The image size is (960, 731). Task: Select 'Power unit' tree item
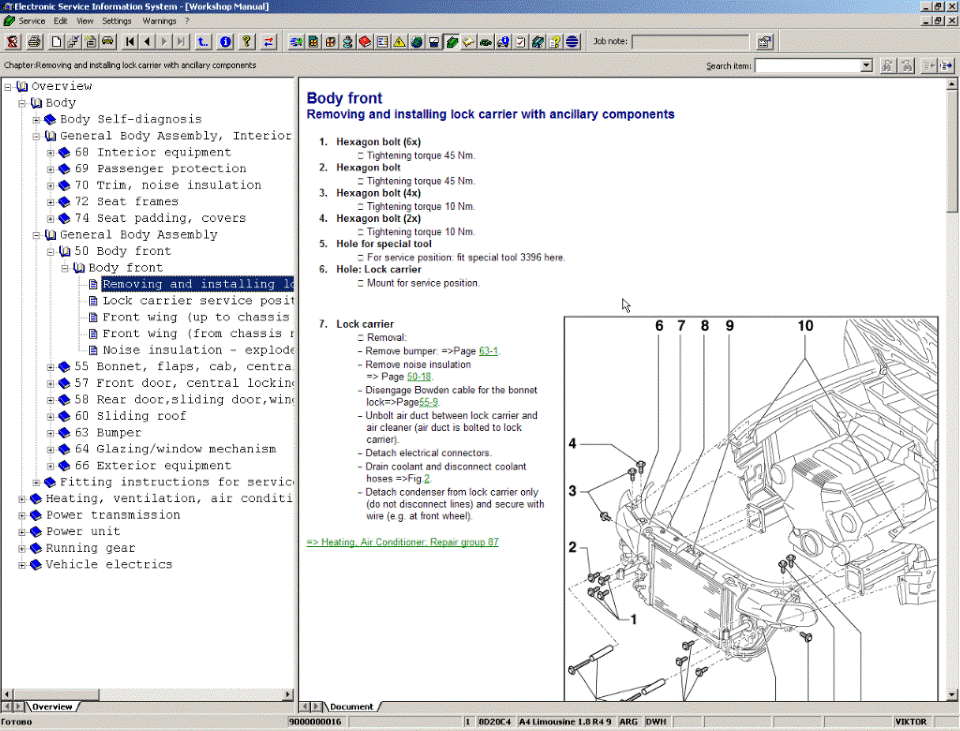point(83,531)
